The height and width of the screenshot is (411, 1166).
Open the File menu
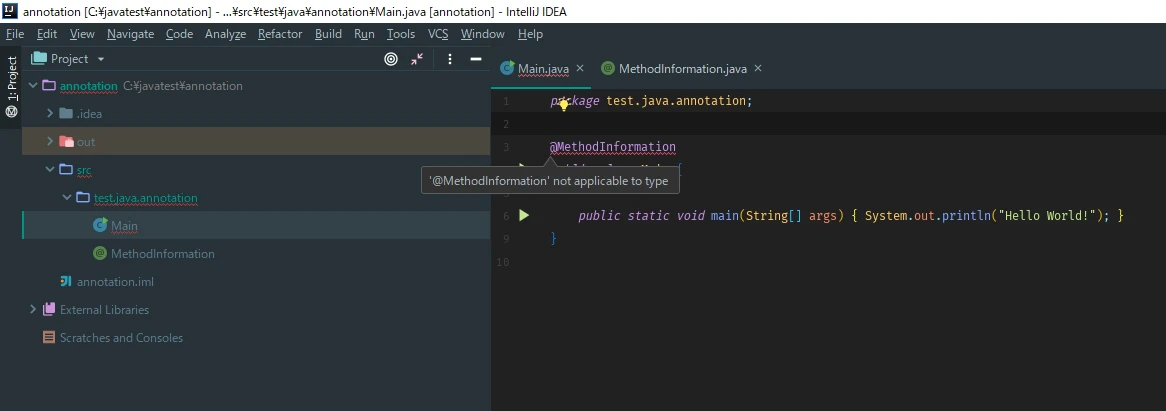click(15, 34)
